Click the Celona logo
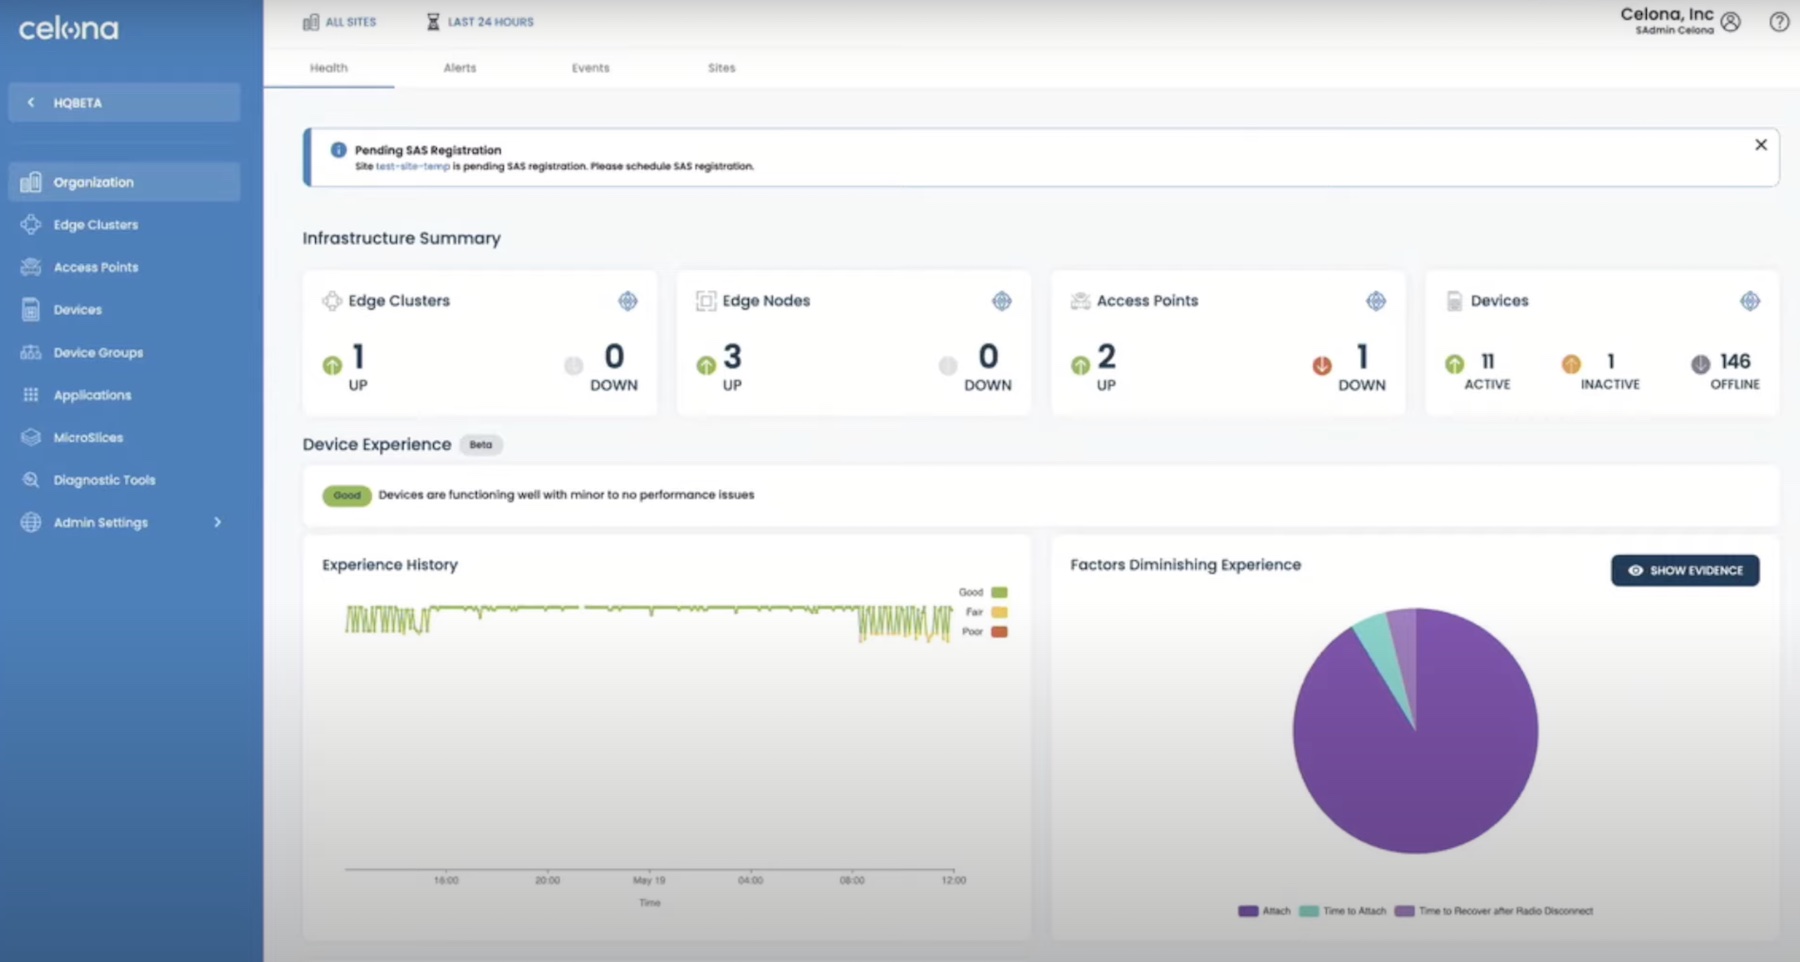The image size is (1800, 962). [x=68, y=29]
